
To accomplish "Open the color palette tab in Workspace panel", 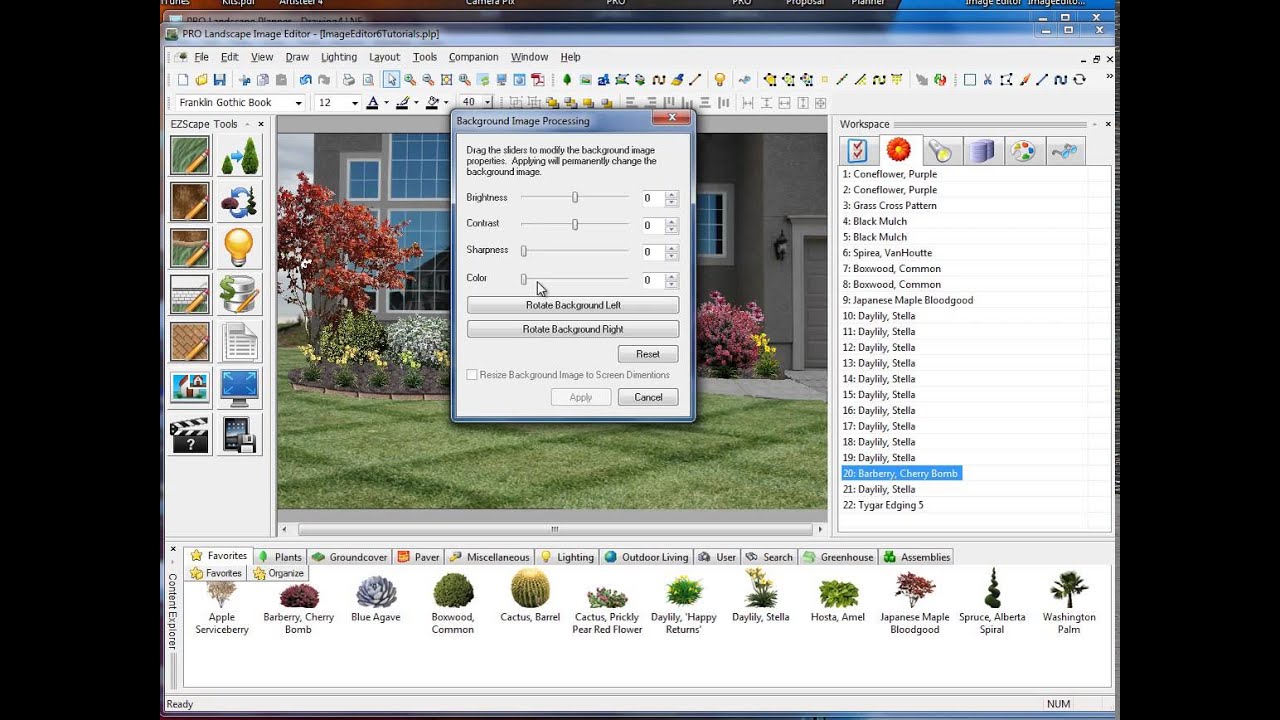I will point(1022,150).
